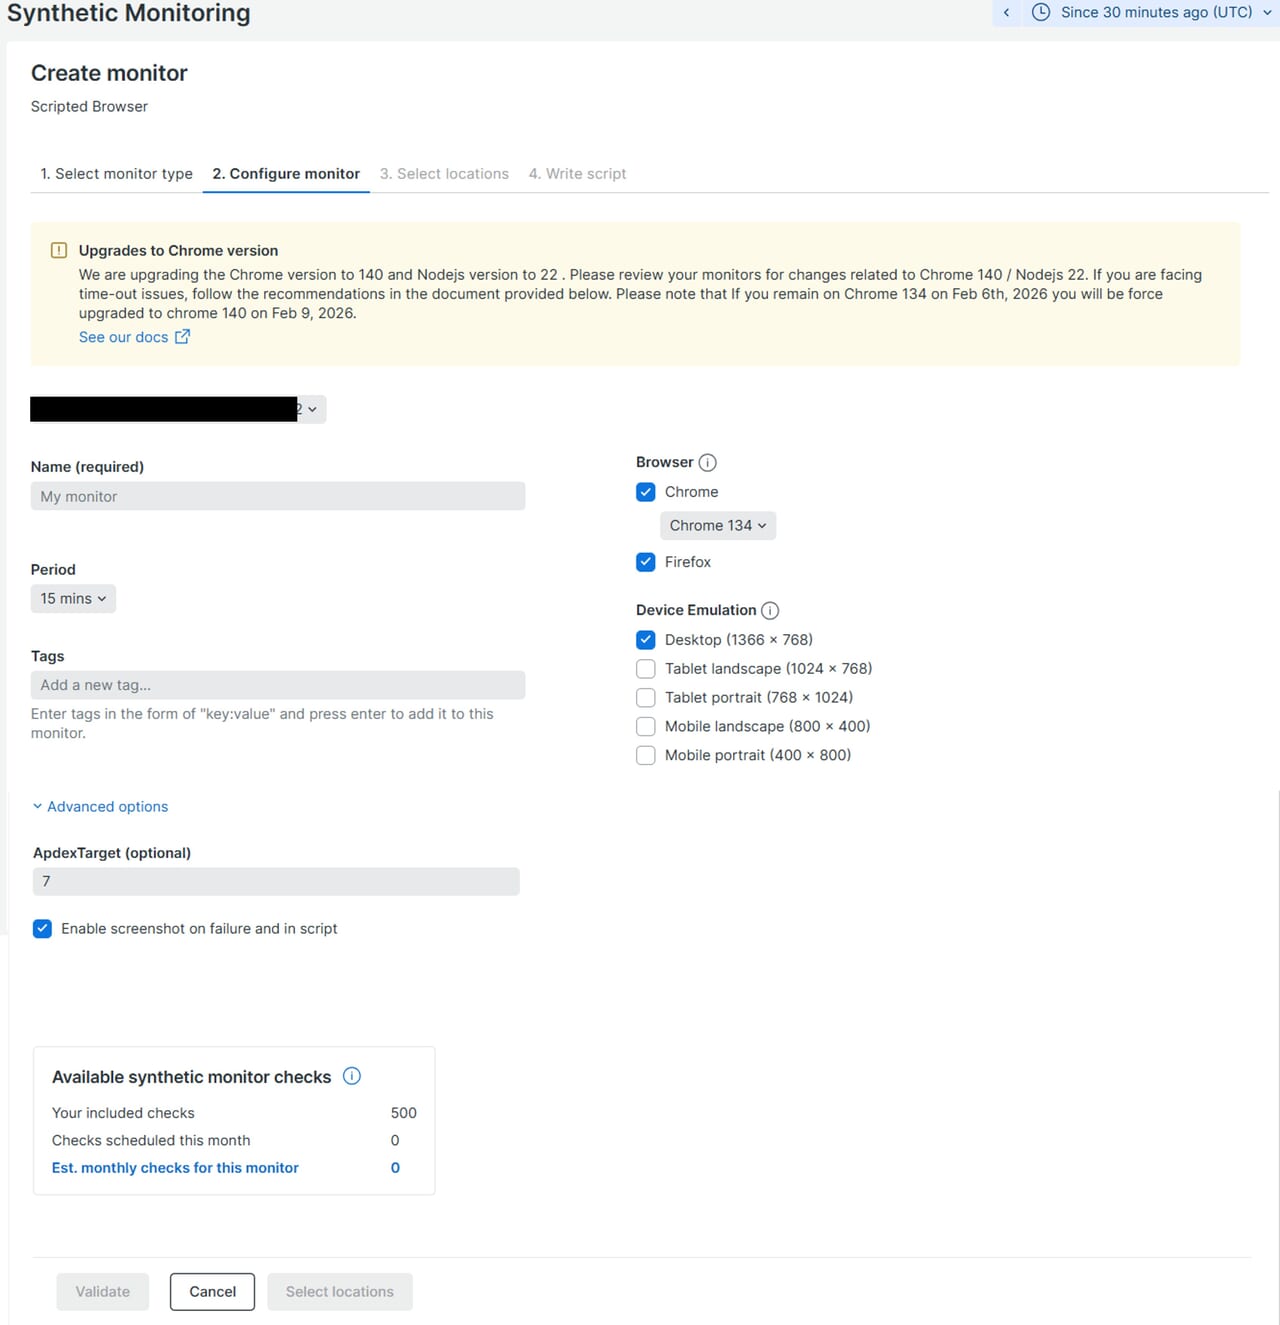
Task: Click the Browser info icon
Action: point(708,463)
